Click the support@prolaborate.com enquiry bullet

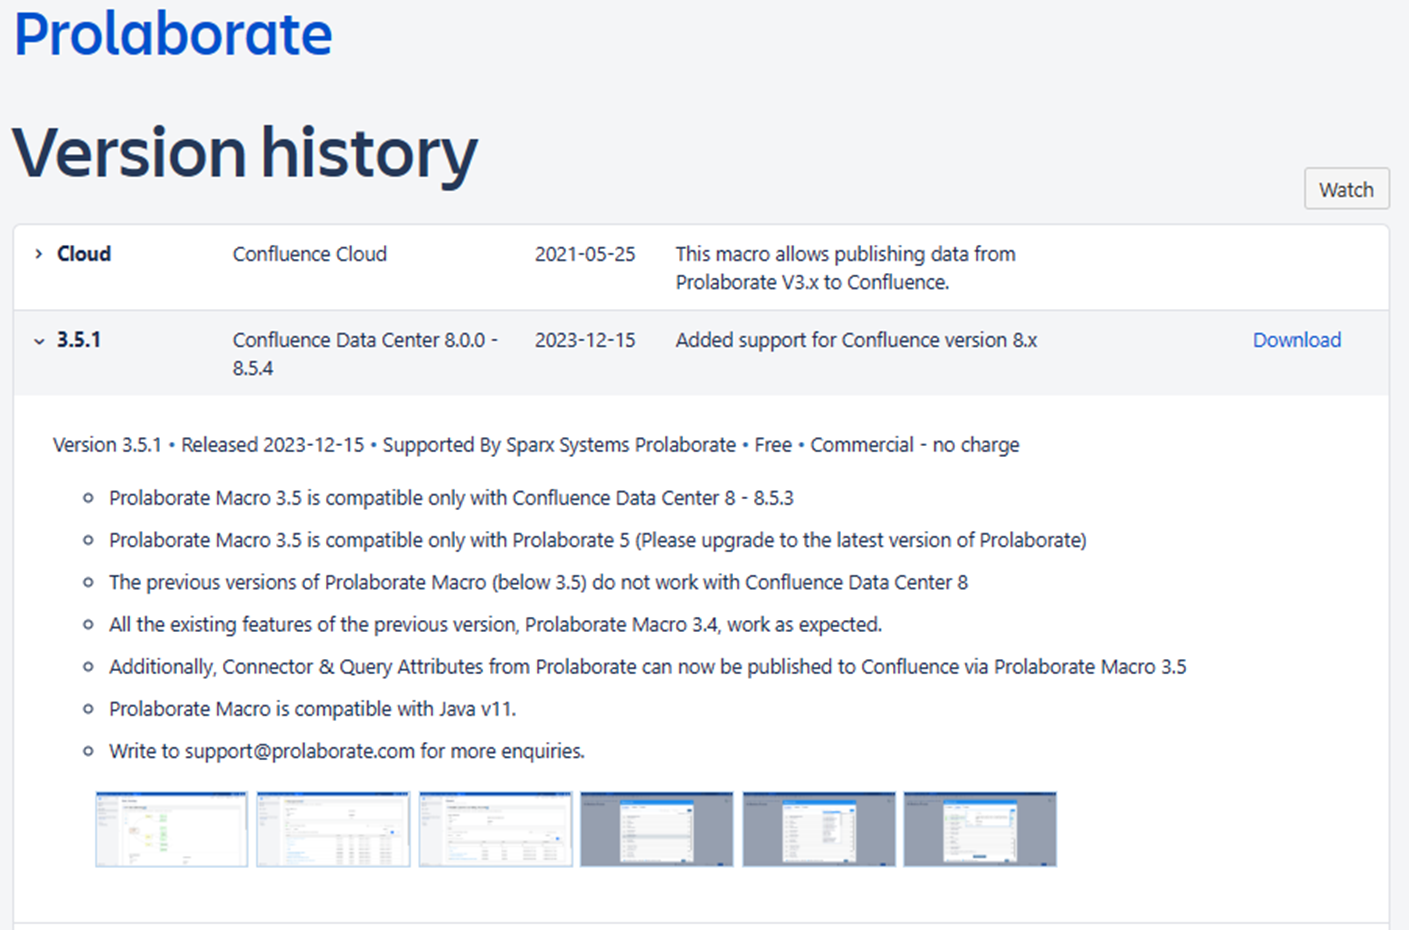[x=347, y=751]
